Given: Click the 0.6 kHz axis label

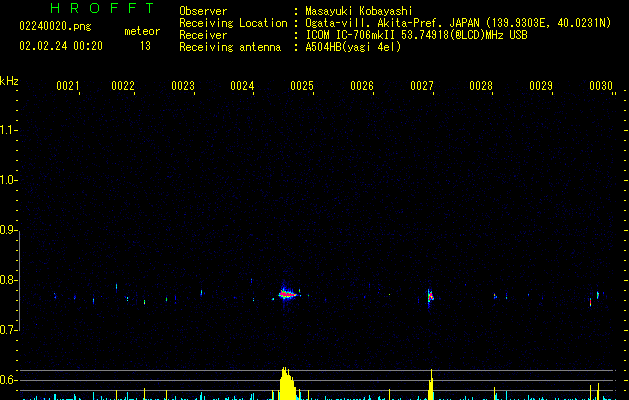Looking at the screenshot, I should pos(8,380).
